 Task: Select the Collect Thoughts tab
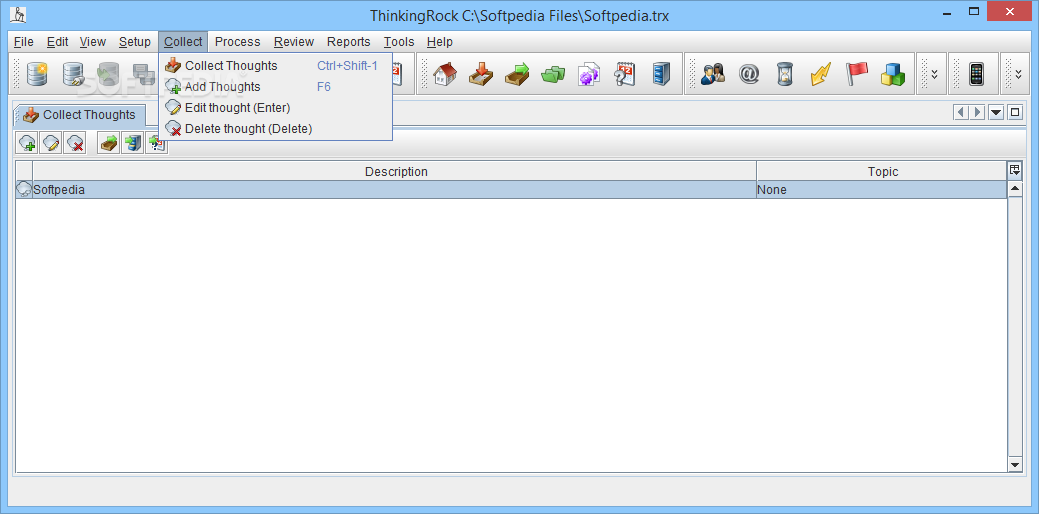click(79, 115)
